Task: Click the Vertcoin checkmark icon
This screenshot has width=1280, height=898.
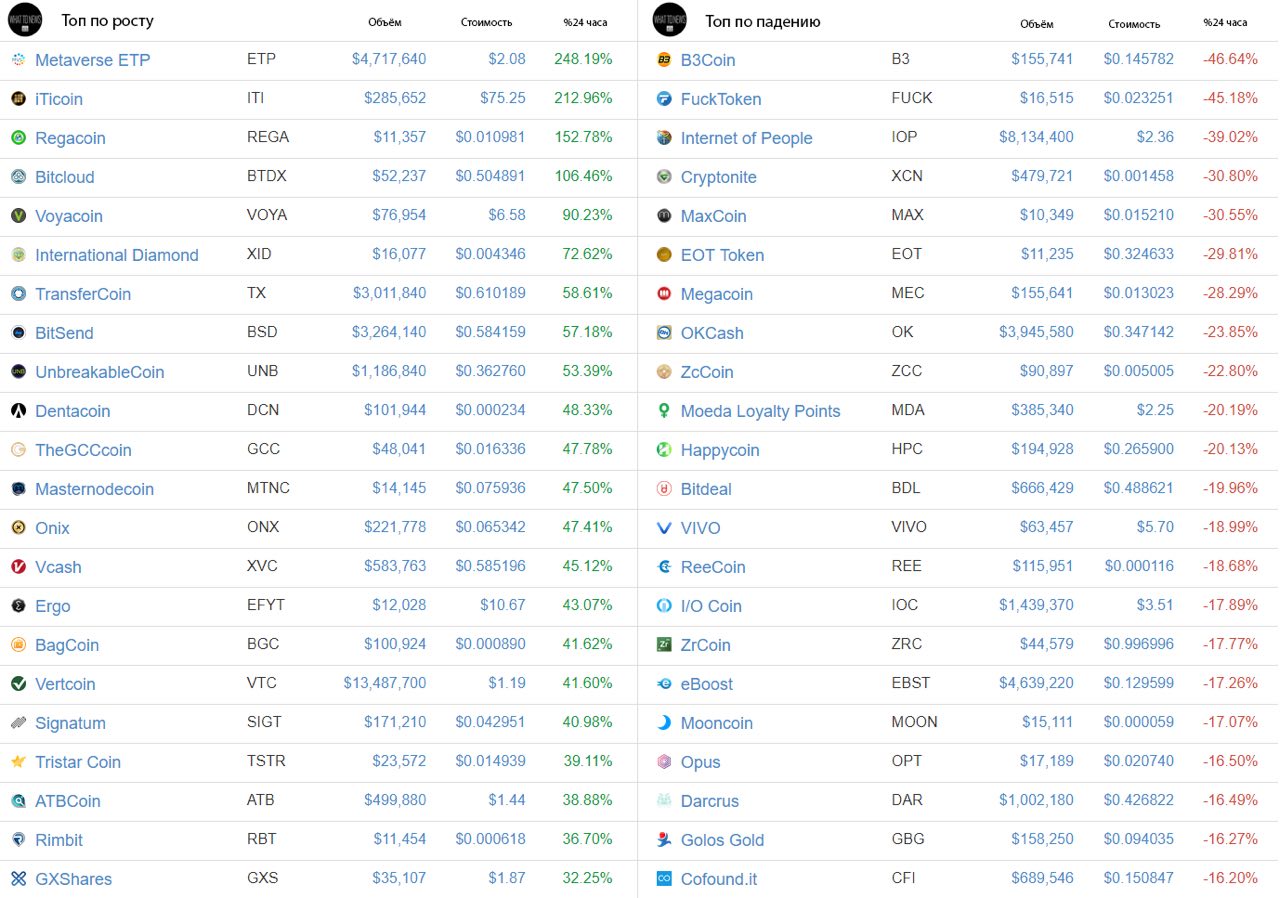Action: click(18, 684)
